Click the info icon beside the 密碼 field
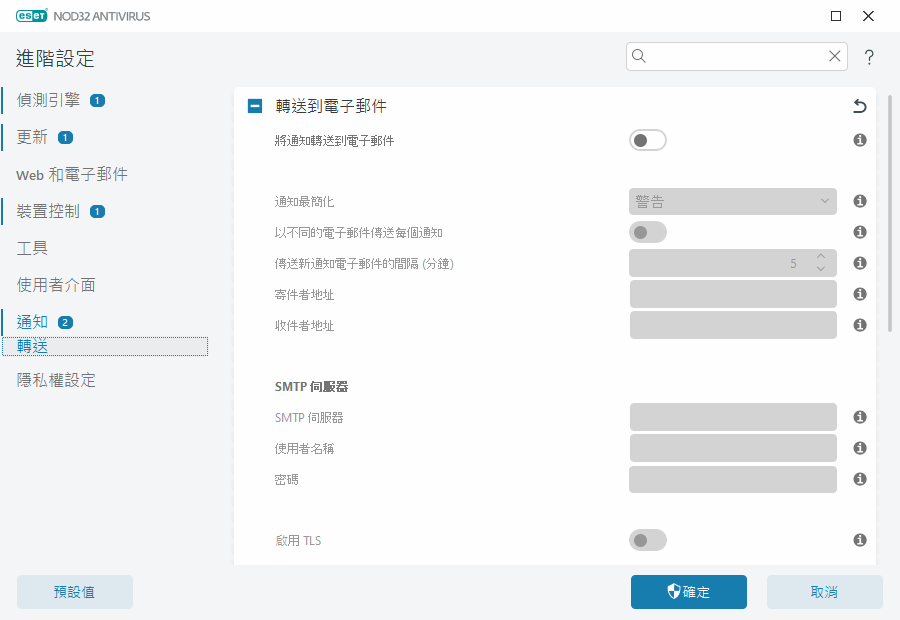 pos(859,479)
